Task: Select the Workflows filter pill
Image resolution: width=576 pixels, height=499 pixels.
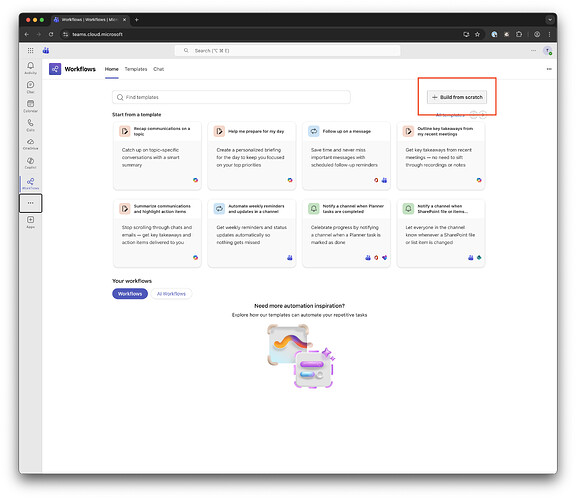Action: coord(130,294)
